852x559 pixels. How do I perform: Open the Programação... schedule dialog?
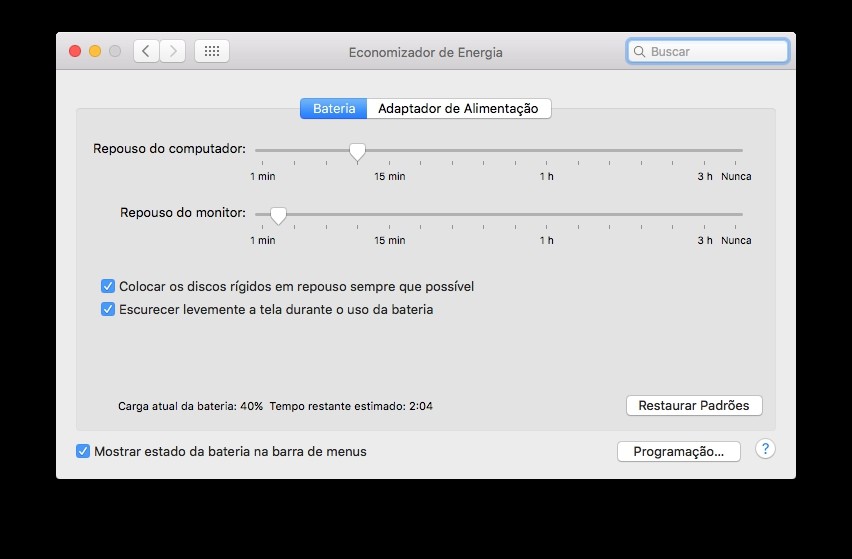point(678,451)
